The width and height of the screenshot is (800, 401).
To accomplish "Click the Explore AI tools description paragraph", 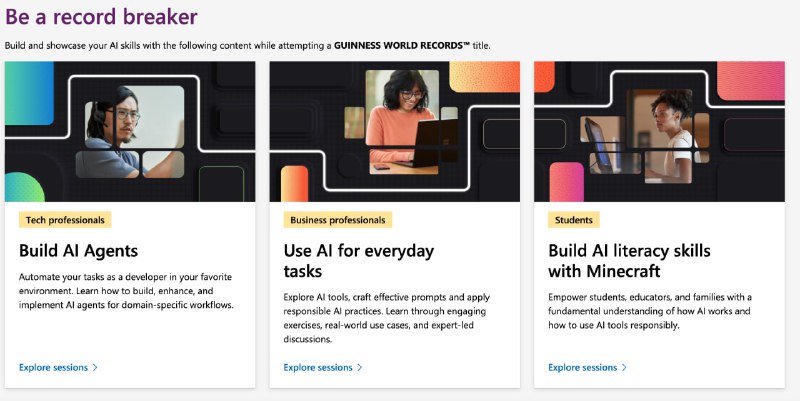I will point(387,318).
